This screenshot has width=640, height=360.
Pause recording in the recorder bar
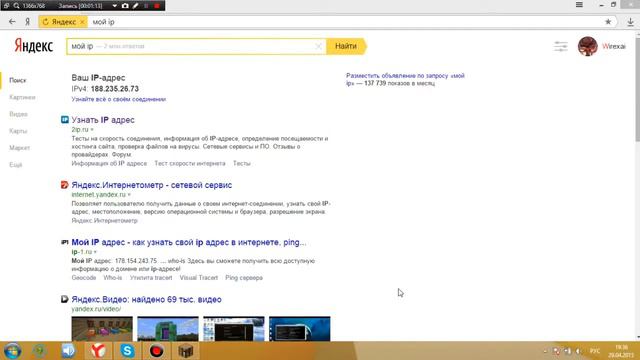[146, 6]
